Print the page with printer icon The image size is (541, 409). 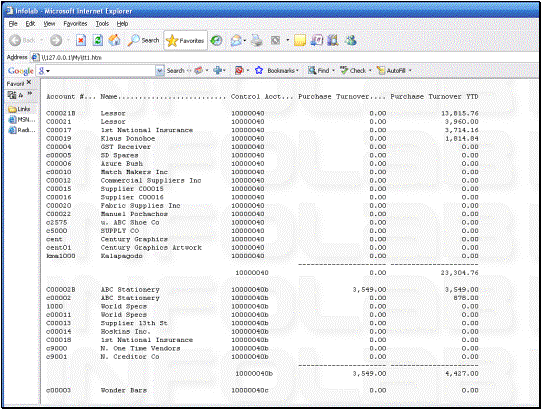[x=256, y=41]
